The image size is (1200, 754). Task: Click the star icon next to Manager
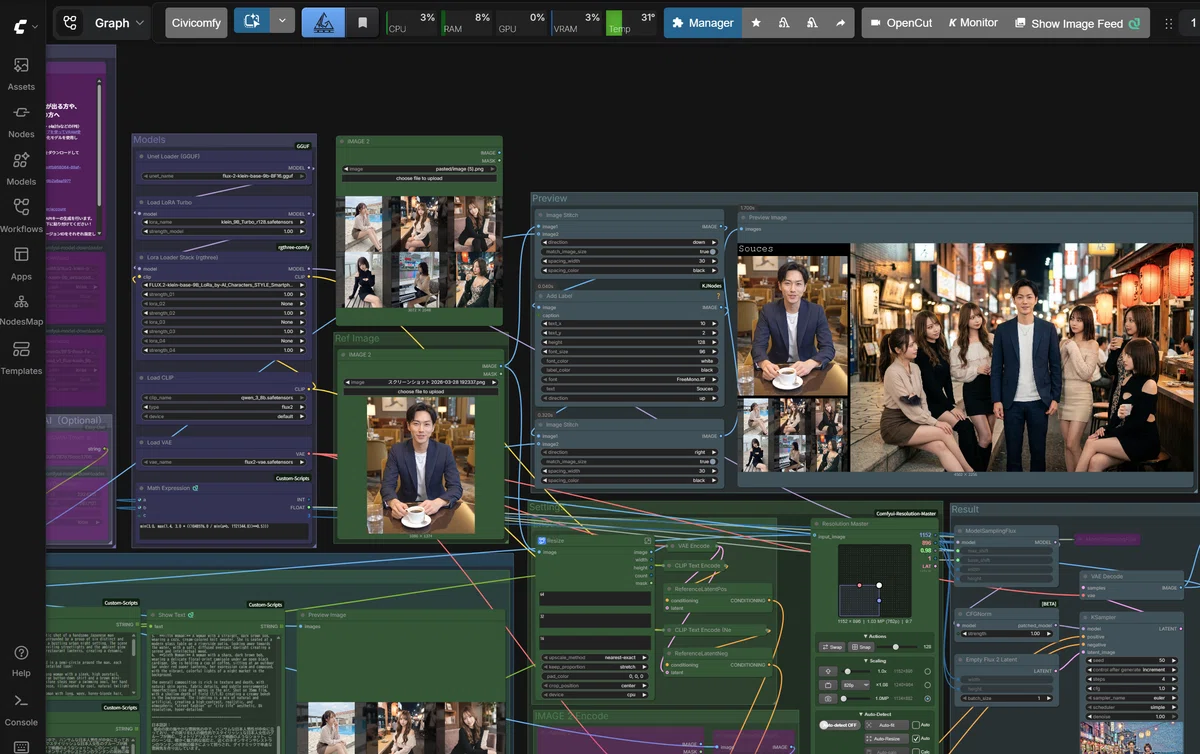pyautogui.click(x=756, y=22)
